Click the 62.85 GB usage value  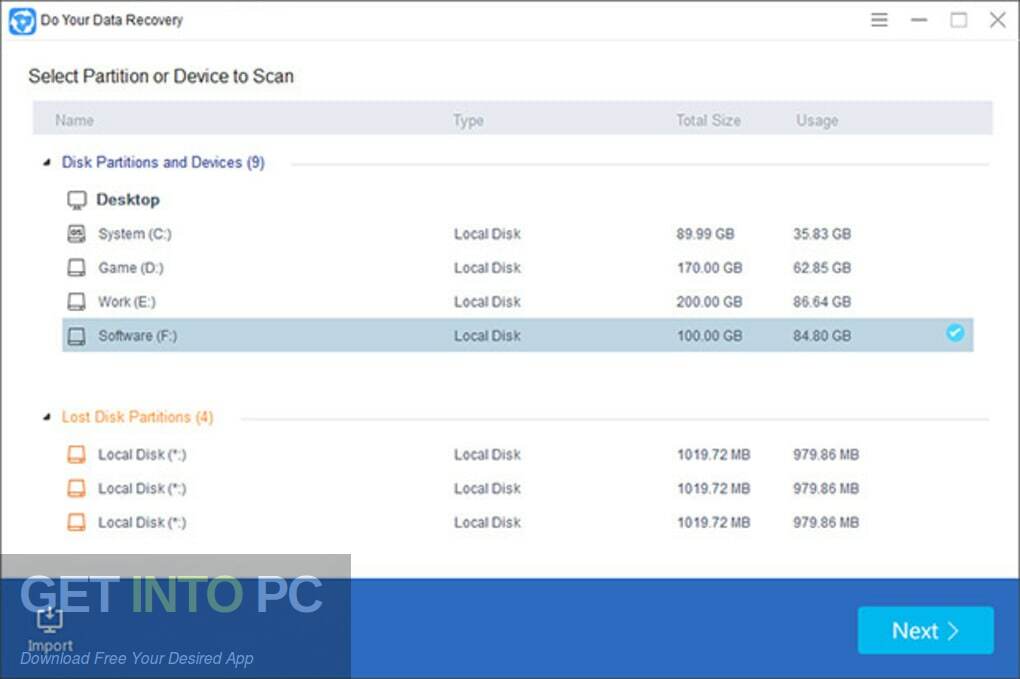[822, 267]
